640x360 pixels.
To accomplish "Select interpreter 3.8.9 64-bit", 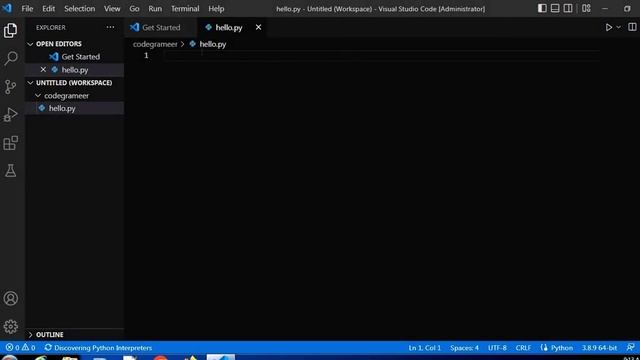I will pyautogui.click(x=599, y=348).
